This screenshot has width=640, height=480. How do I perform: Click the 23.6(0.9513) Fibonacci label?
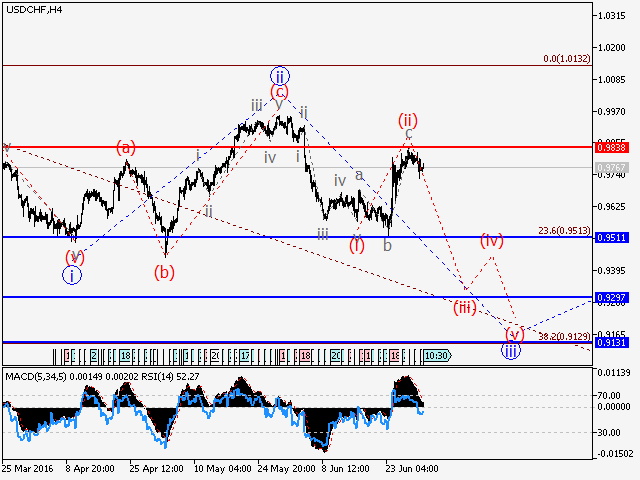[x=564, y=231]
